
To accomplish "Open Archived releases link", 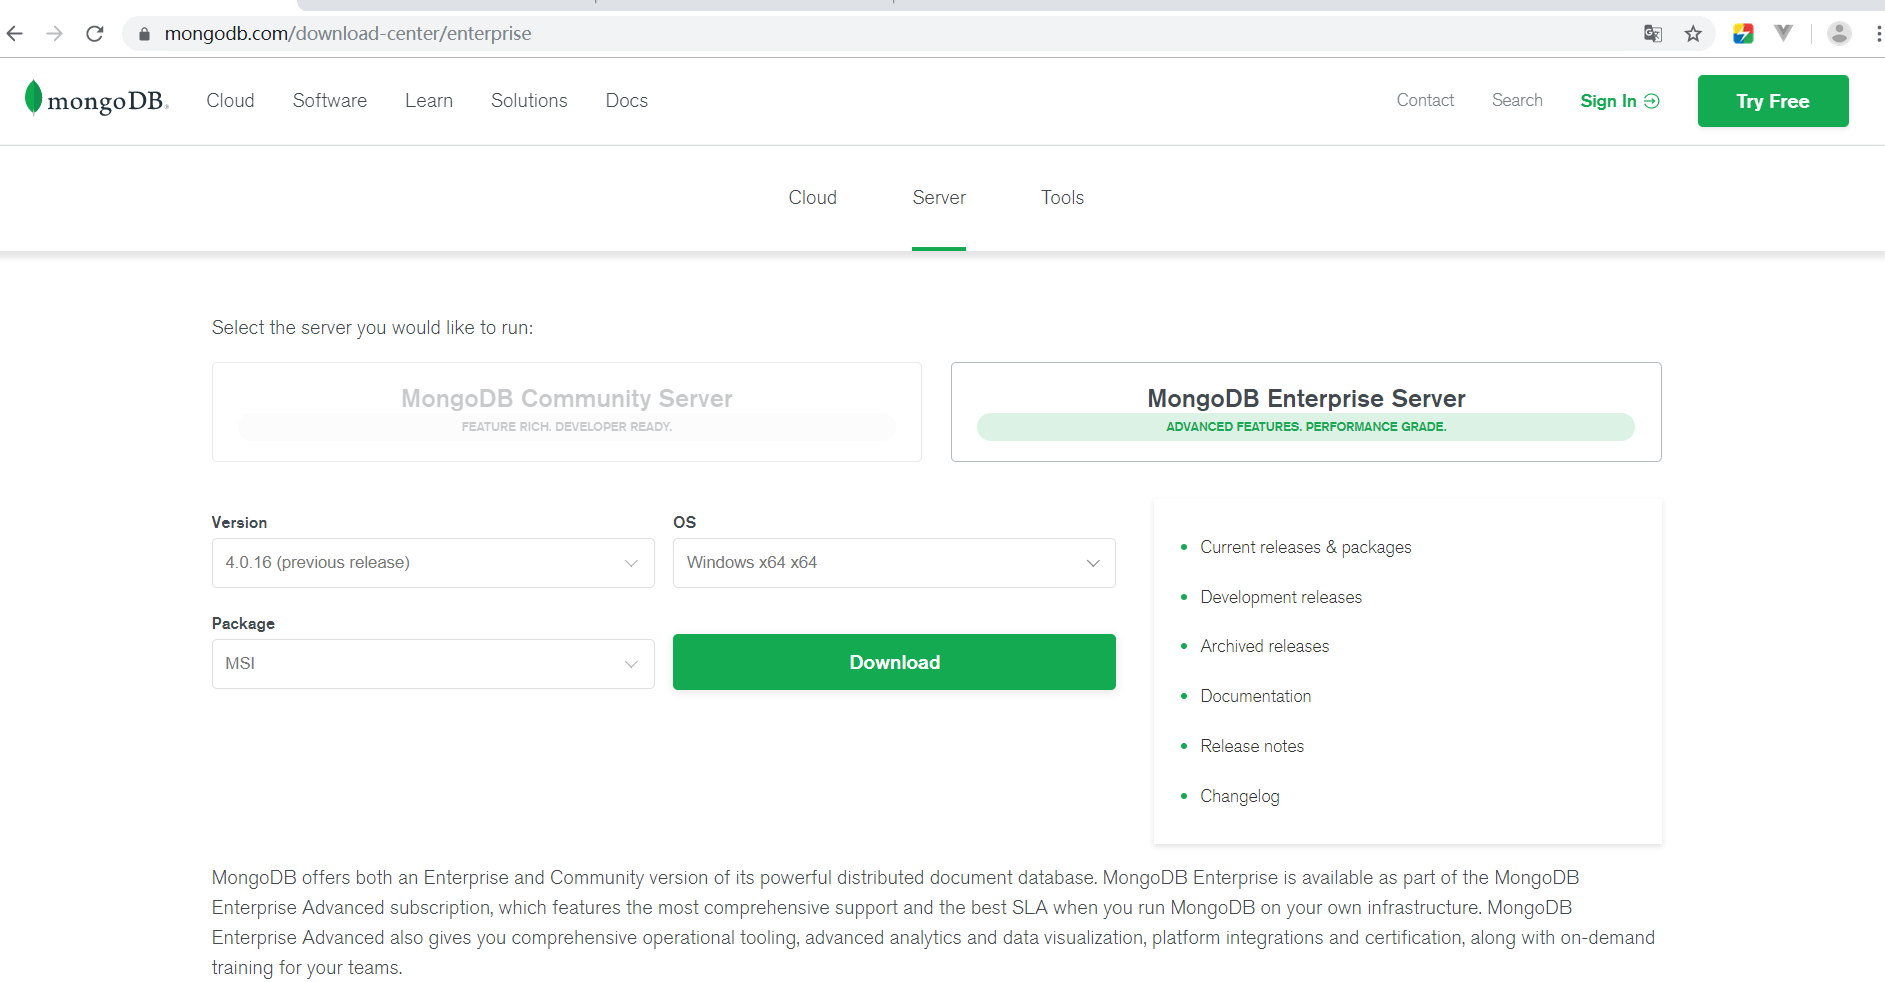I will (1265, 646).
